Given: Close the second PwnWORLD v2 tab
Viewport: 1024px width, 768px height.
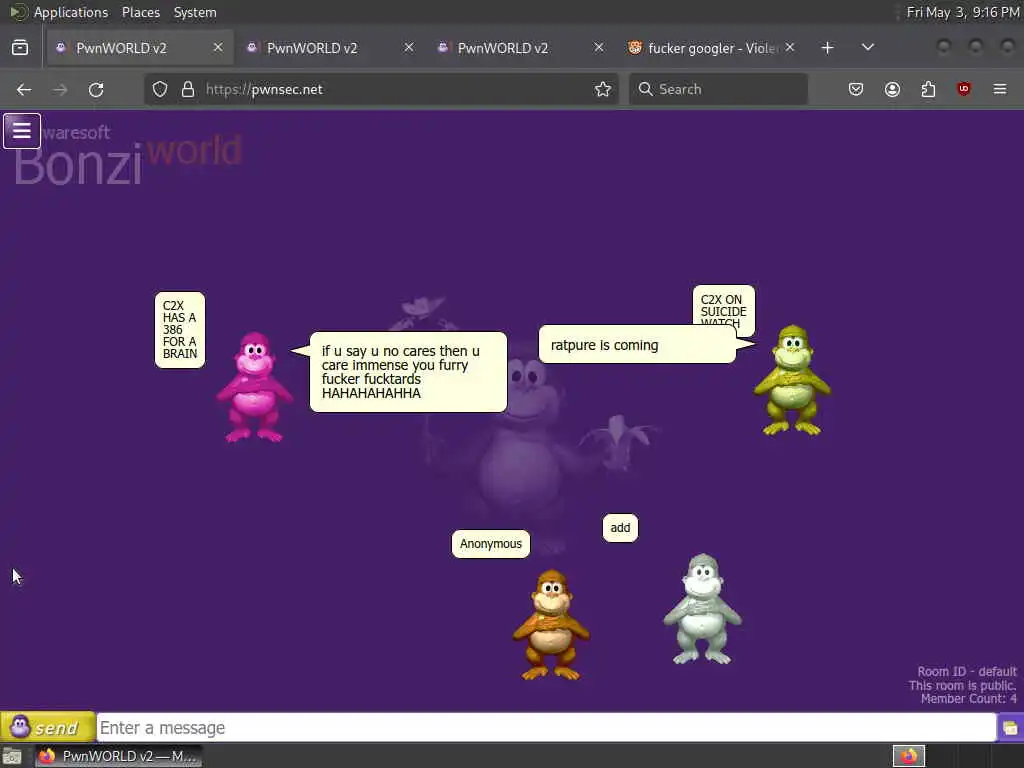Looking at the screenshot, I should coord(409,48).
